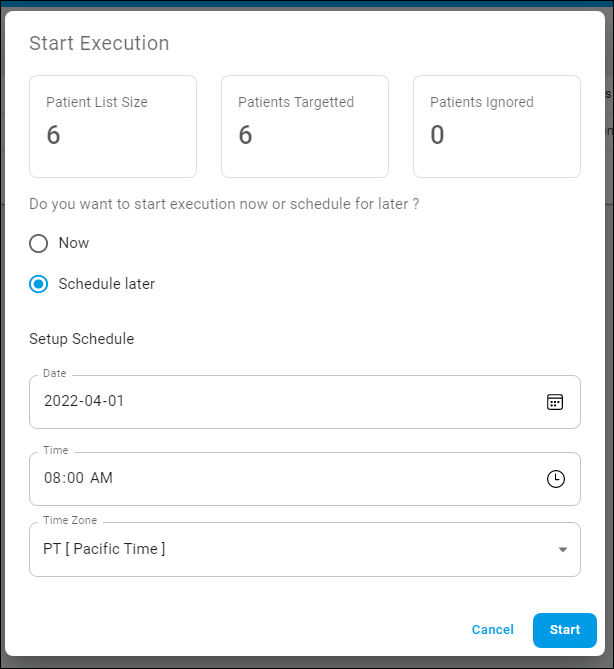Select the Now radio option
Viewport: 614px width, 669px height.
[38, 243]
